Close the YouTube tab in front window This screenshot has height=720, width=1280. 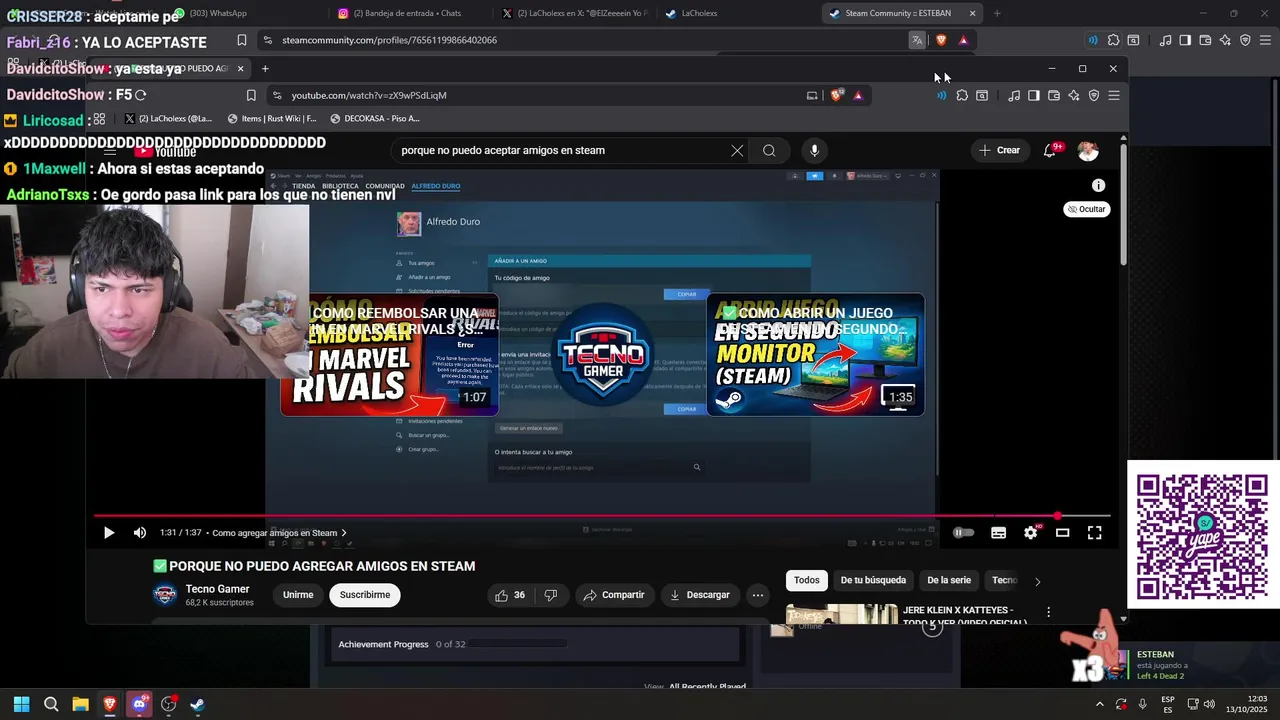click(240, 69)
